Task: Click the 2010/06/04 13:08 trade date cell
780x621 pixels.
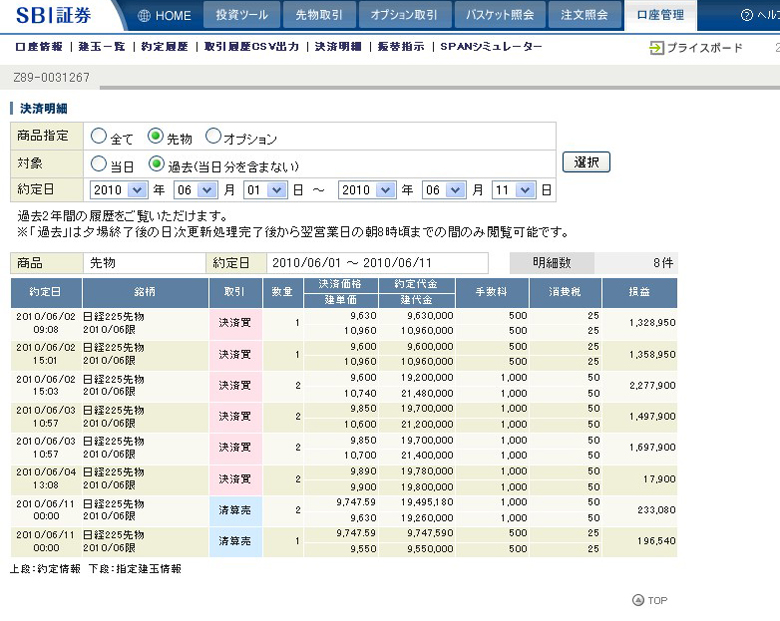Action: tap(46, 479)
